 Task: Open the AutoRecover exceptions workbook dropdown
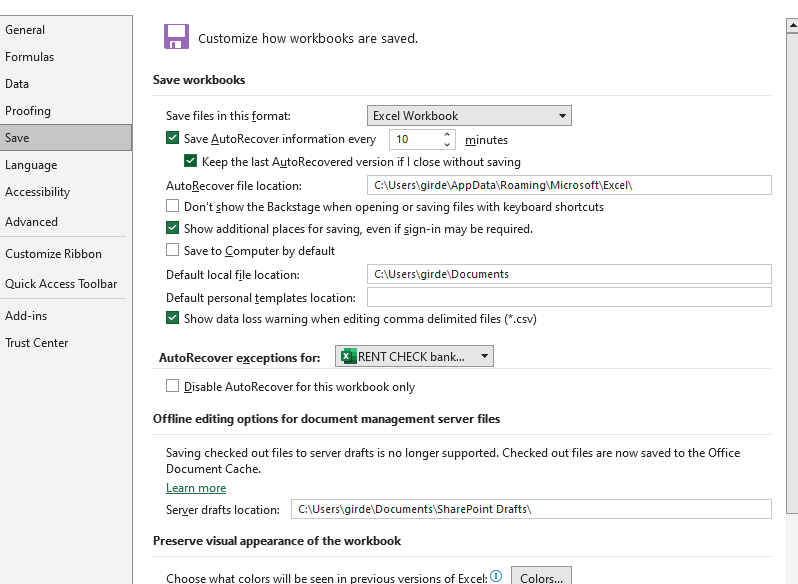click(x=414, y=356)
